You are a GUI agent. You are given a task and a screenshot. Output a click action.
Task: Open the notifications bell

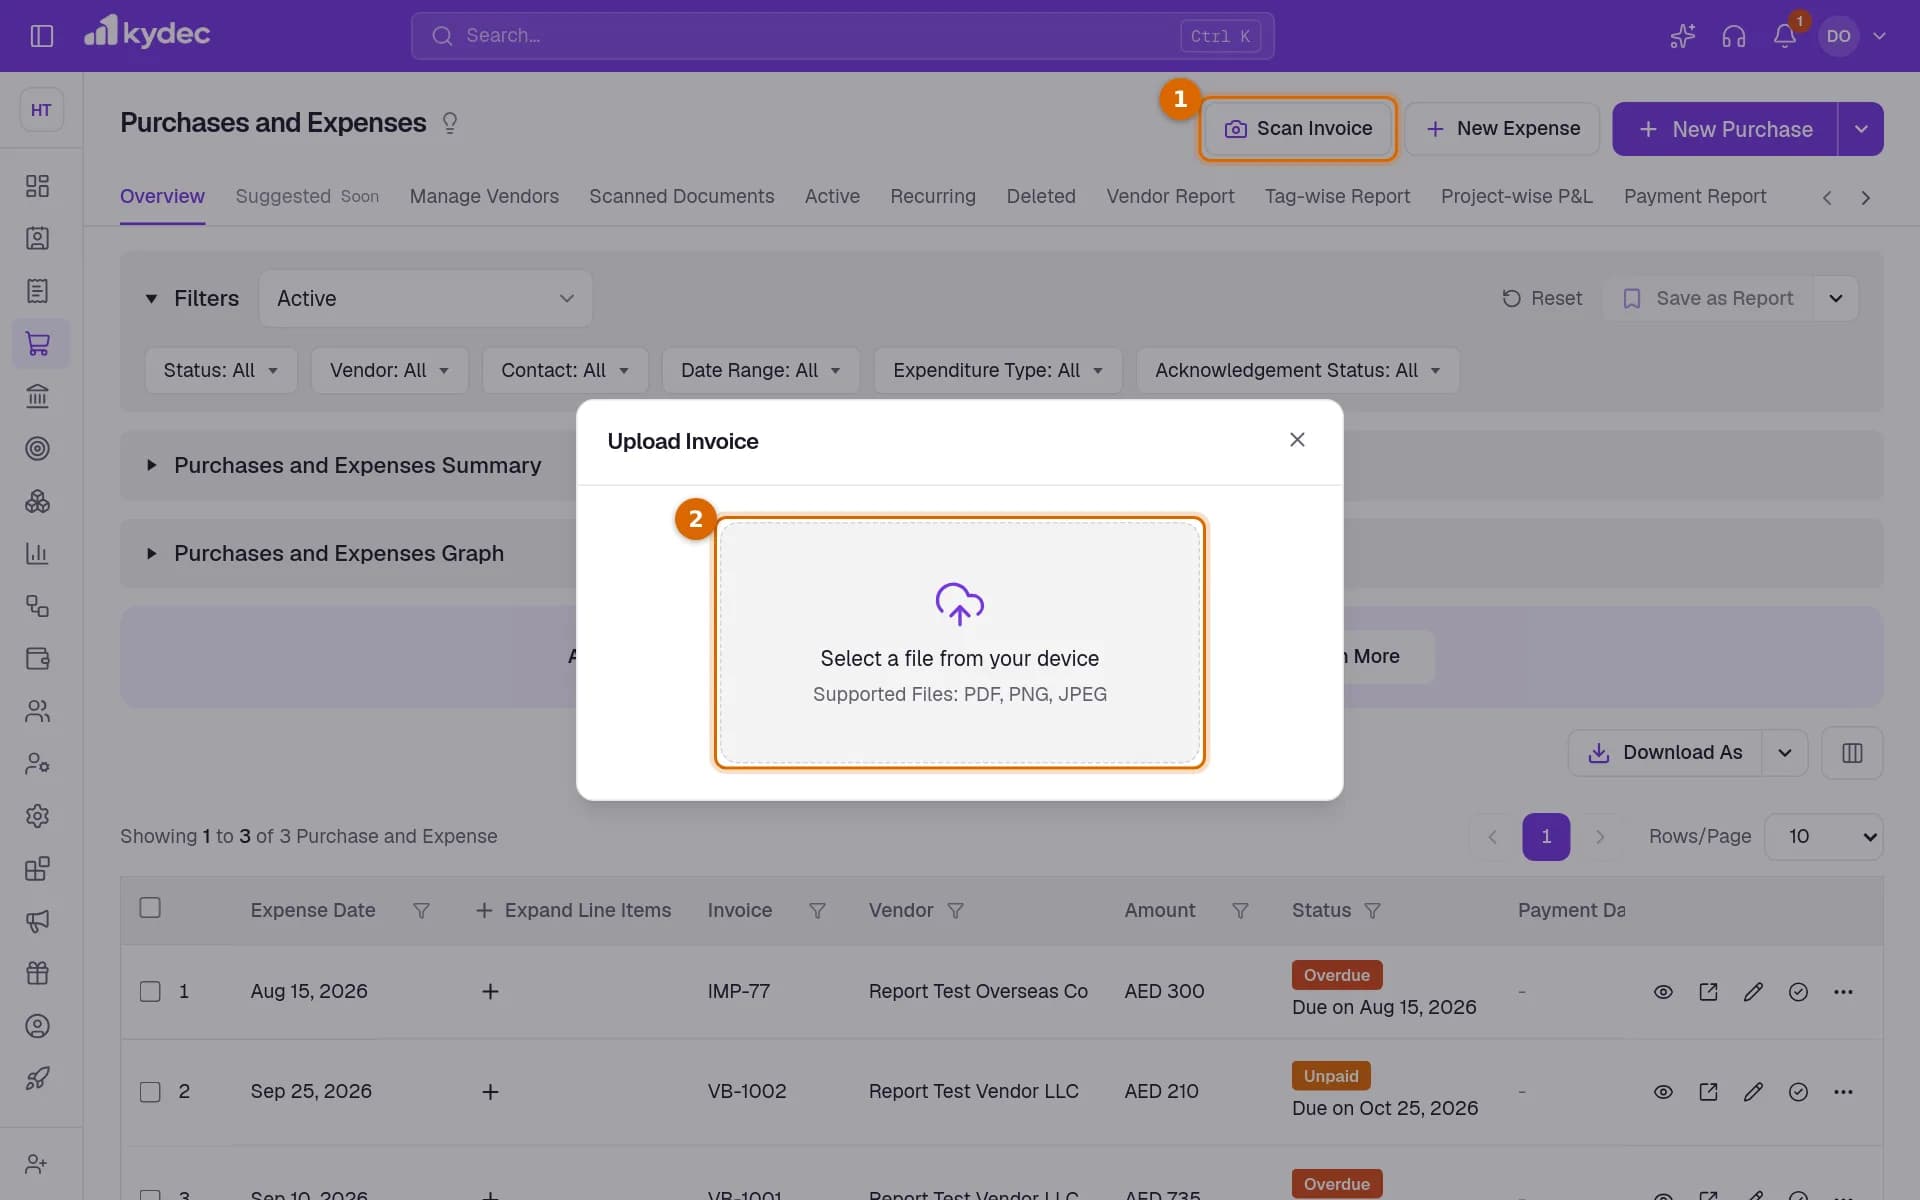coord(1785,36)
